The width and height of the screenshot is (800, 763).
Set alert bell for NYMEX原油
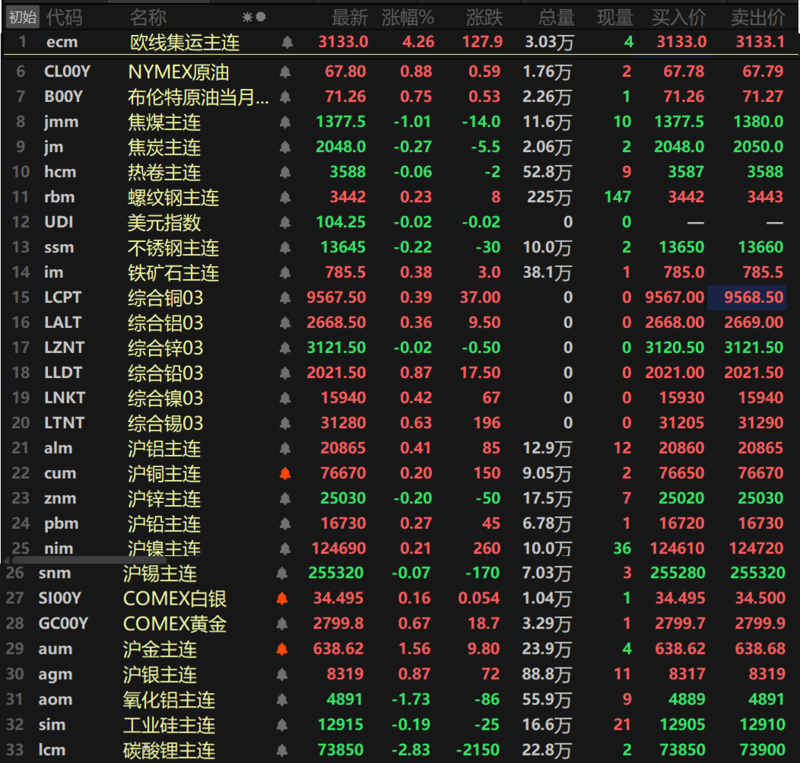click(x=287, y=72)
